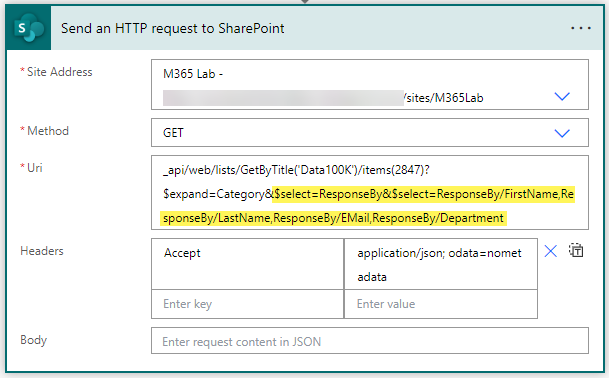Delete the Accept header row
609x378 pixels.
(550, 251)
